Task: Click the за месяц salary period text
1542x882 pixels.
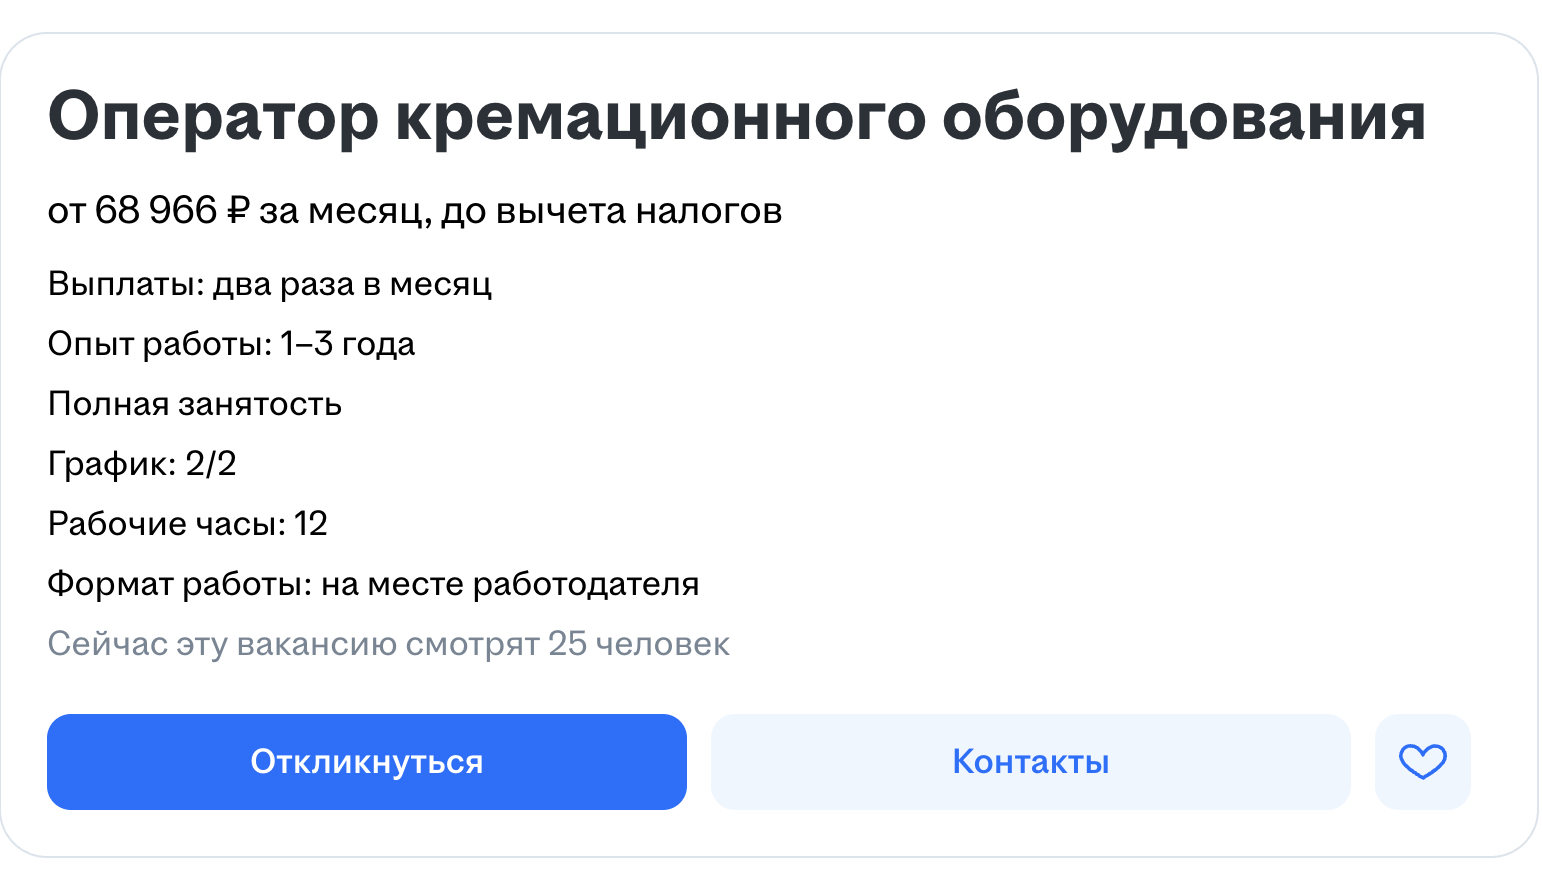Action: 346,211
